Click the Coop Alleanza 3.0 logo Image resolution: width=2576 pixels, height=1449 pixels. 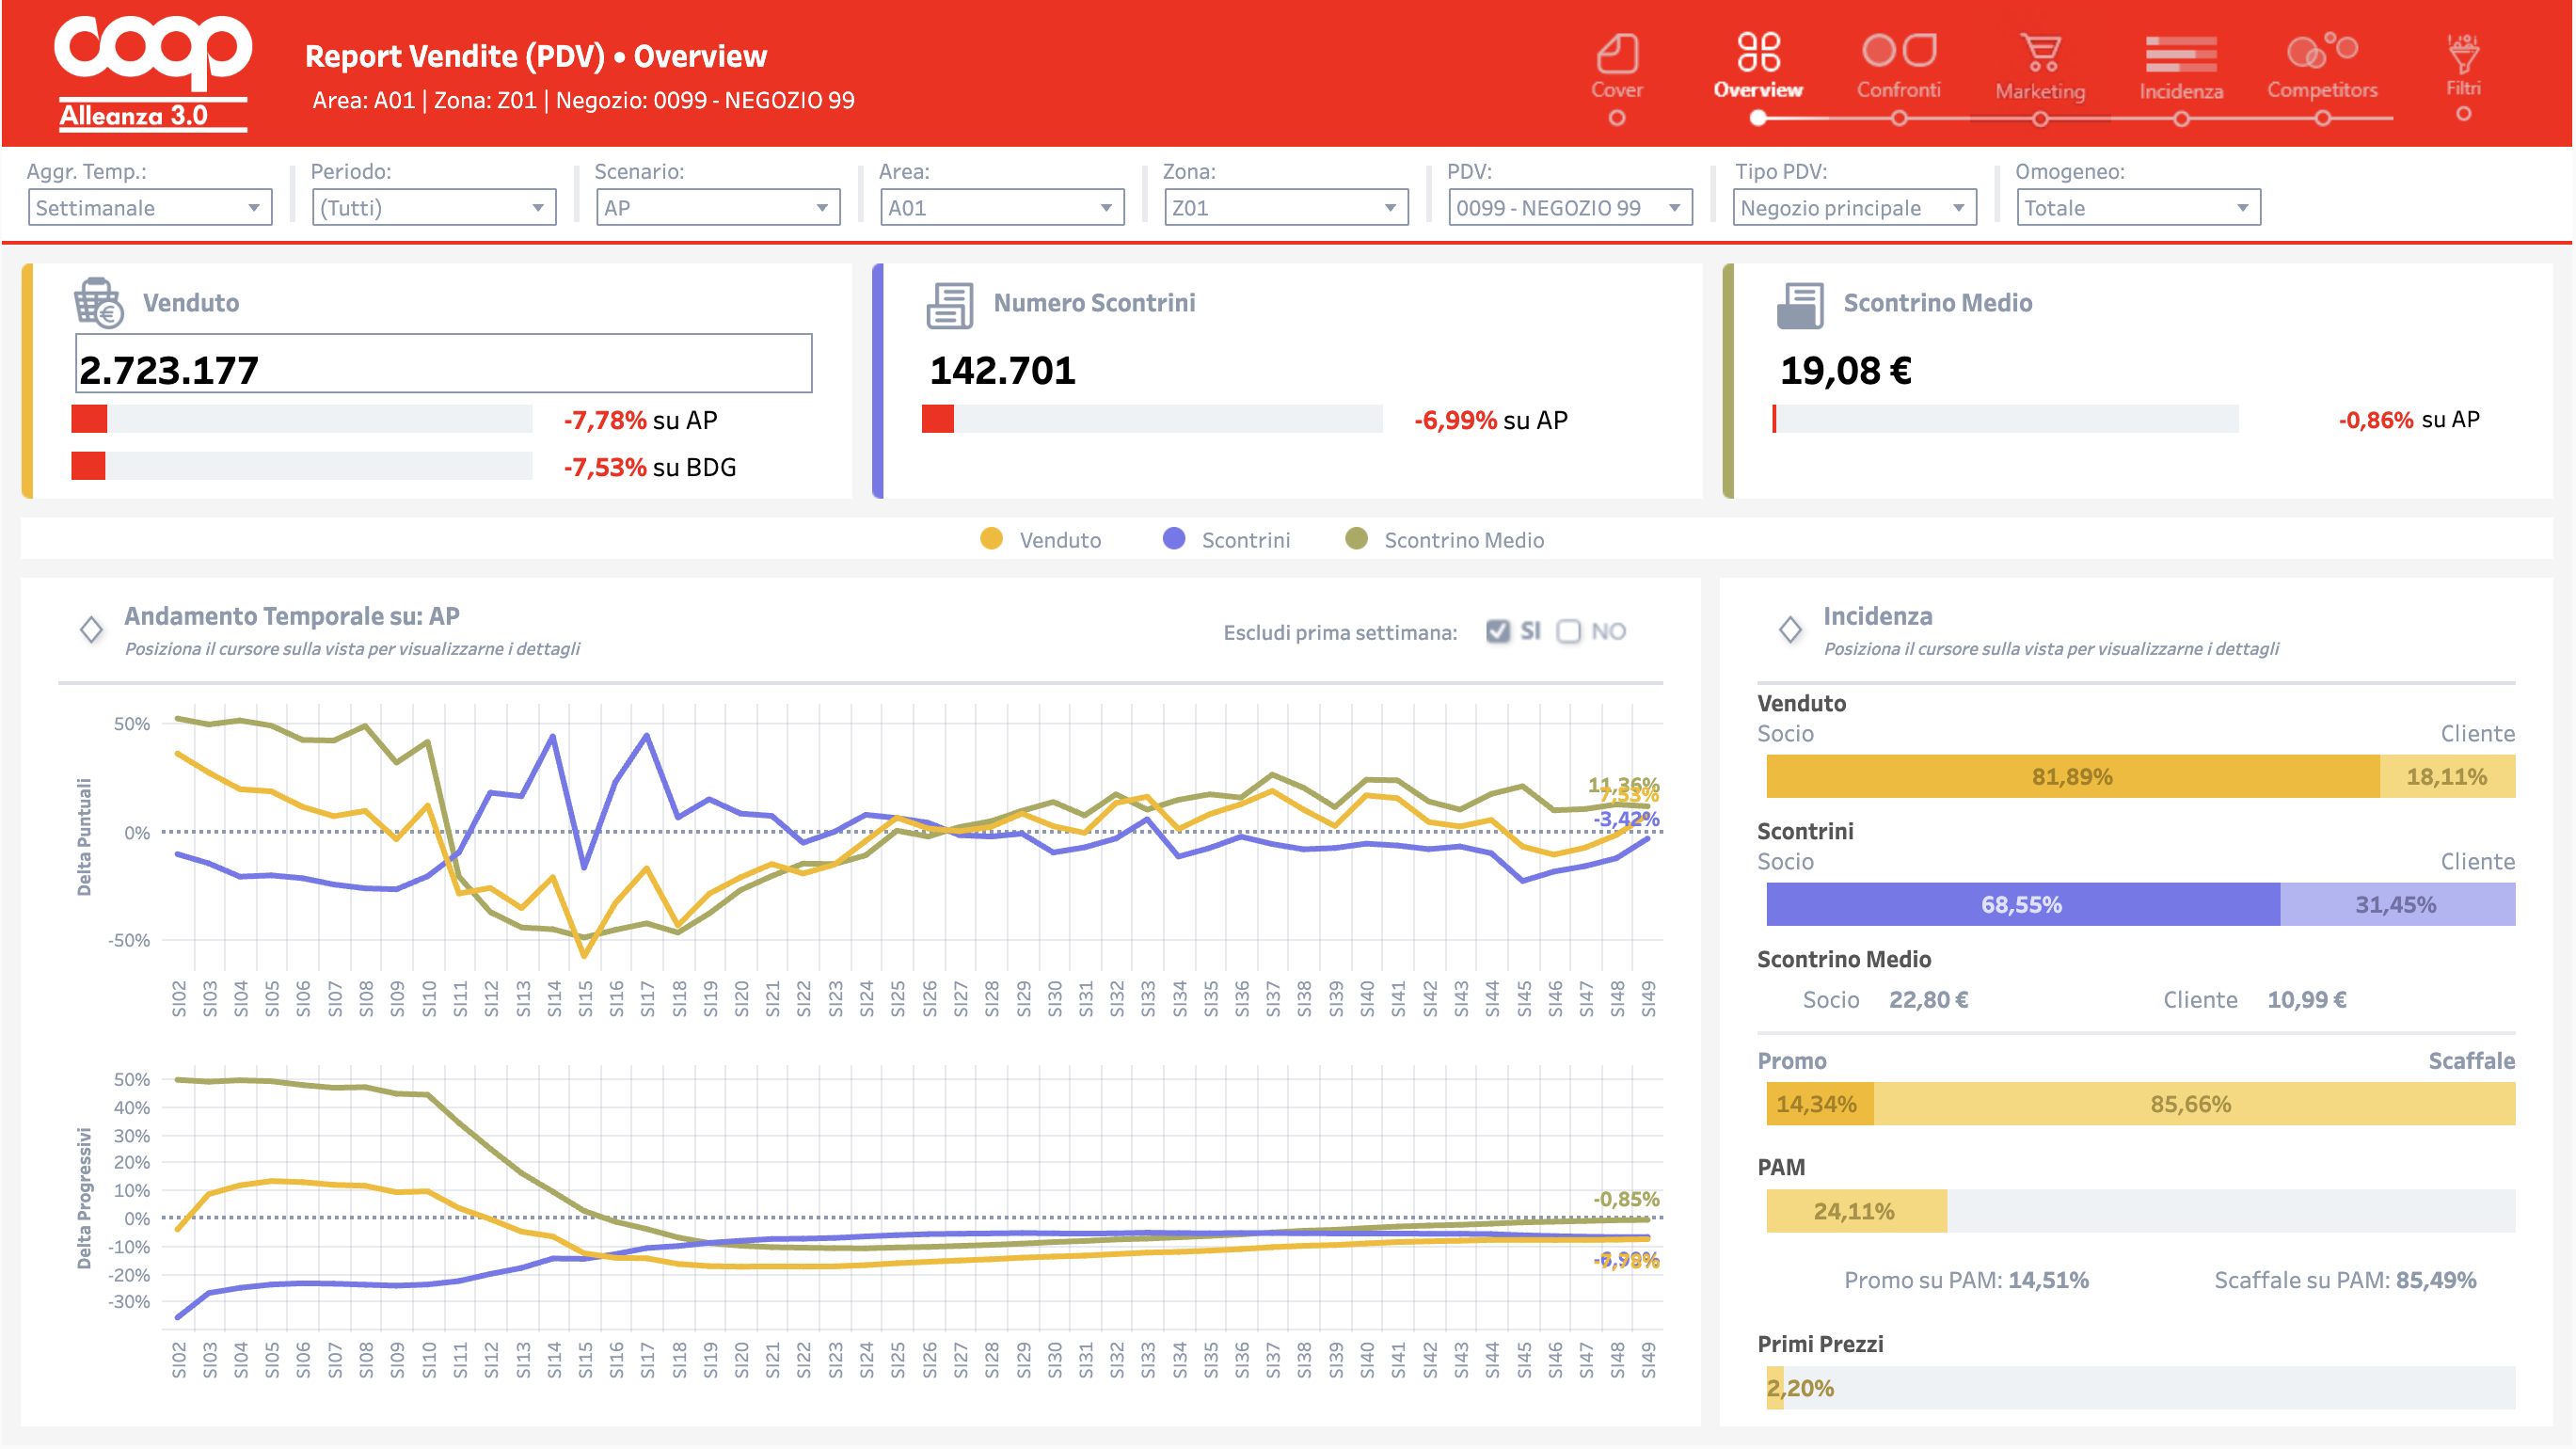point(152,72)
